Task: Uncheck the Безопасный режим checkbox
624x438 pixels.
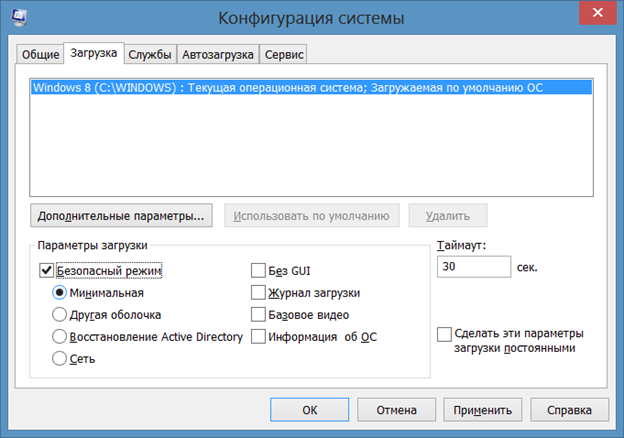Action: 46,269
